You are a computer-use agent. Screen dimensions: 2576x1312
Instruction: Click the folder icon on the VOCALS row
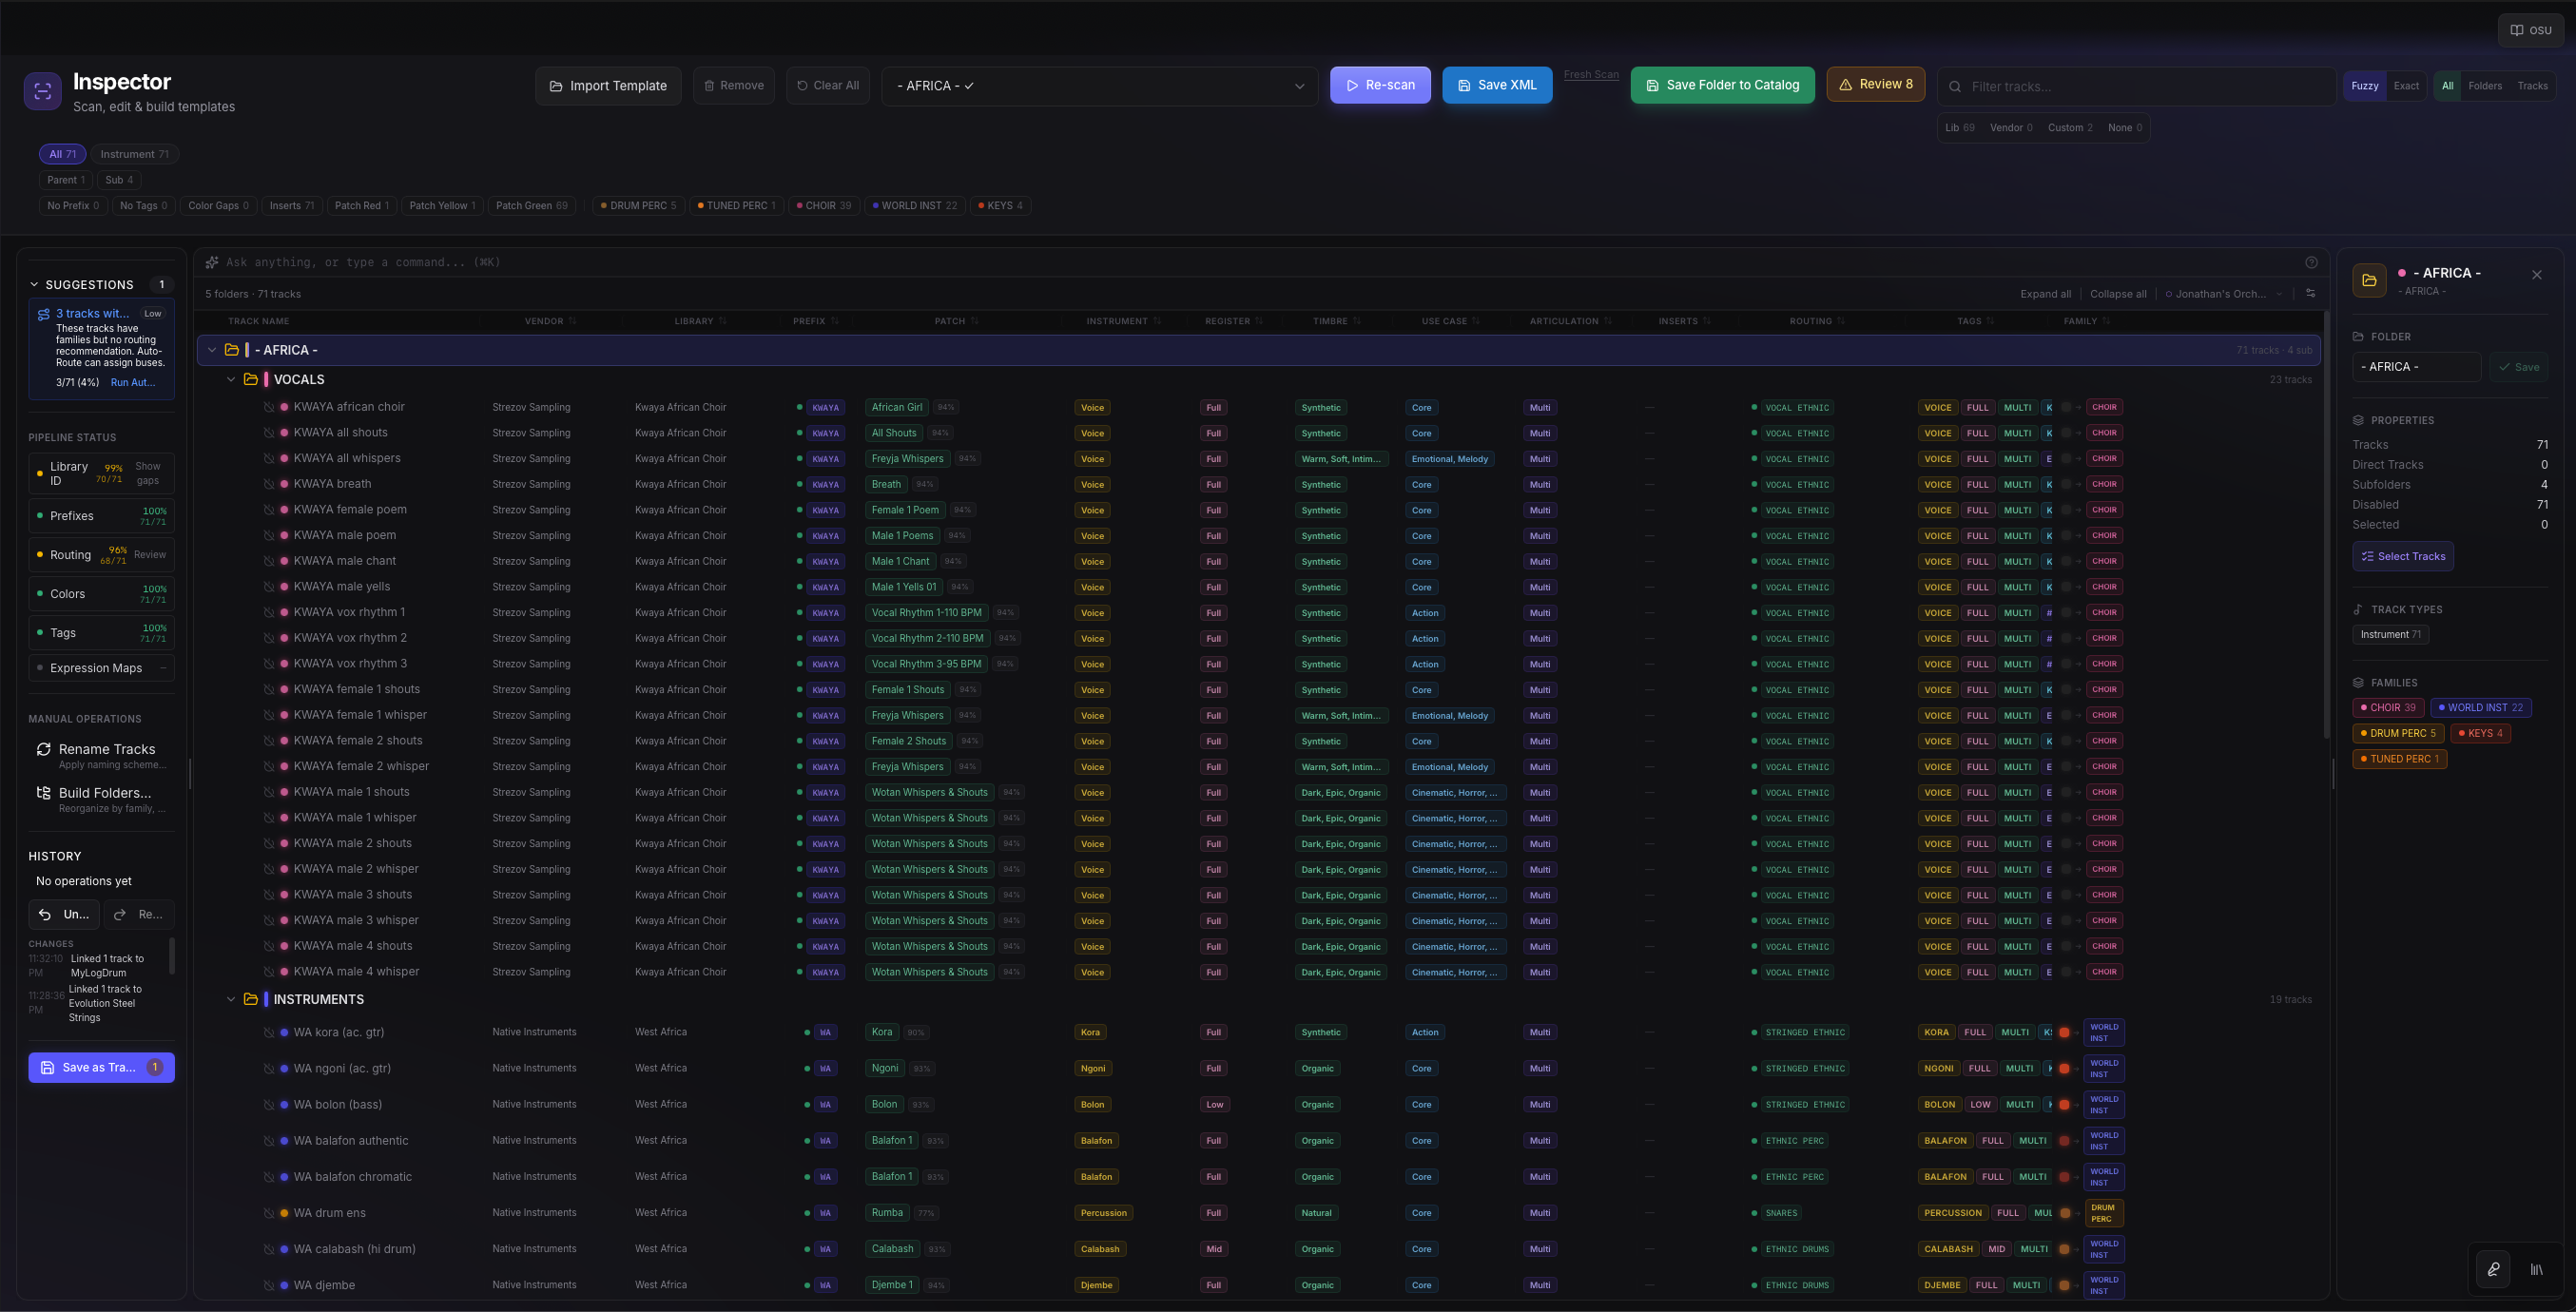pos(250,379)
